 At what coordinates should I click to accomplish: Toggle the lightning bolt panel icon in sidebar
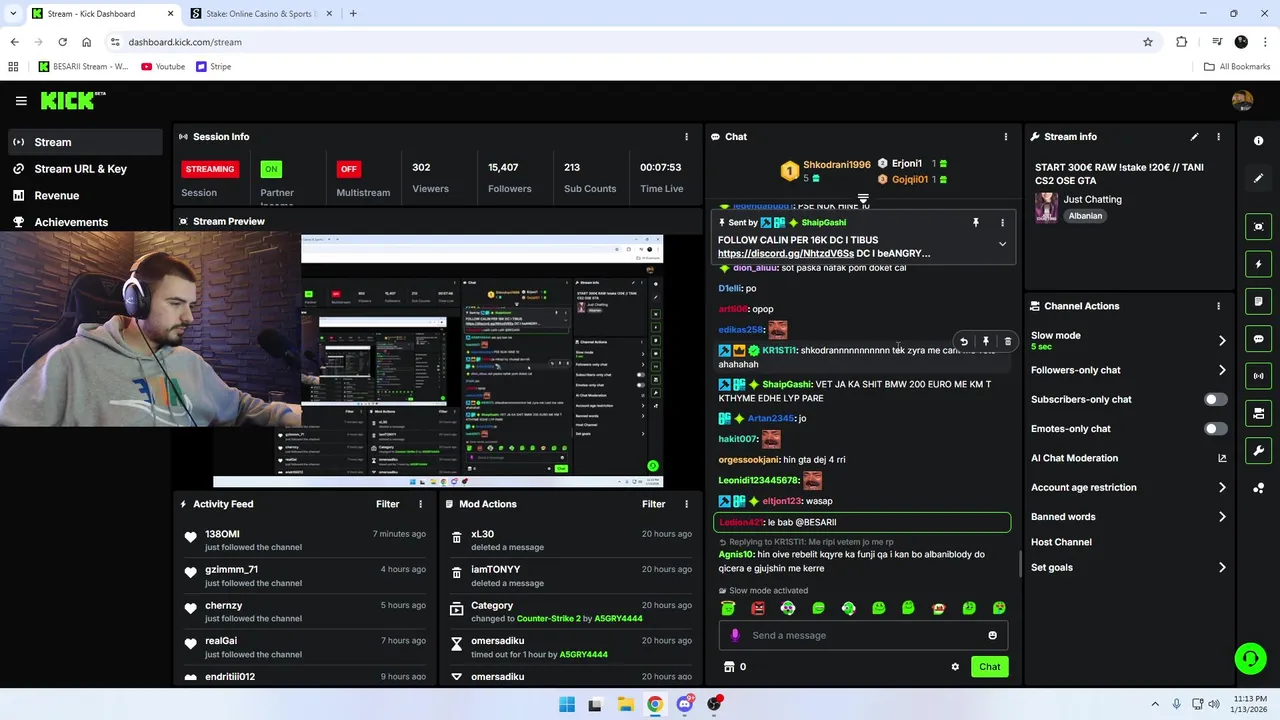[1258, 264]
